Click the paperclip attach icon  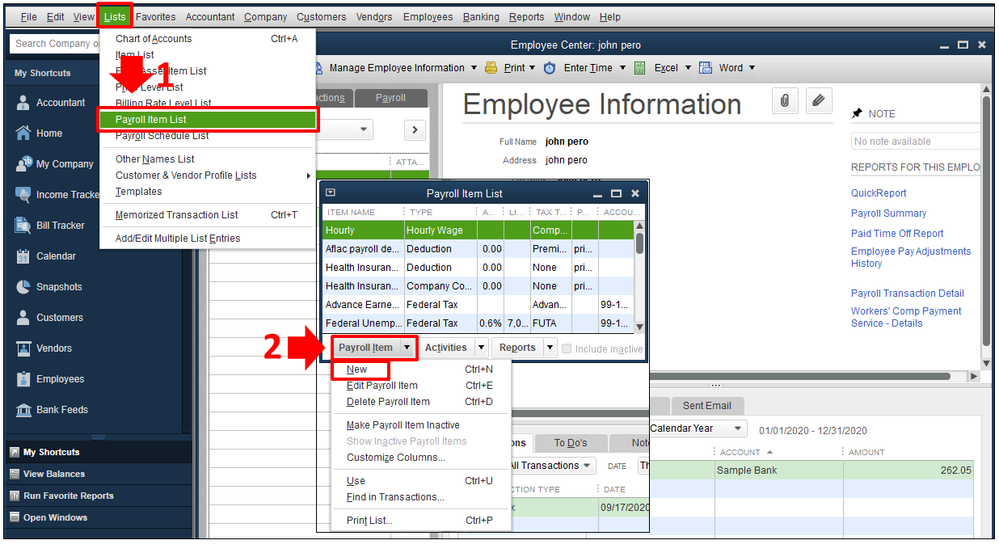pos(785,101)
